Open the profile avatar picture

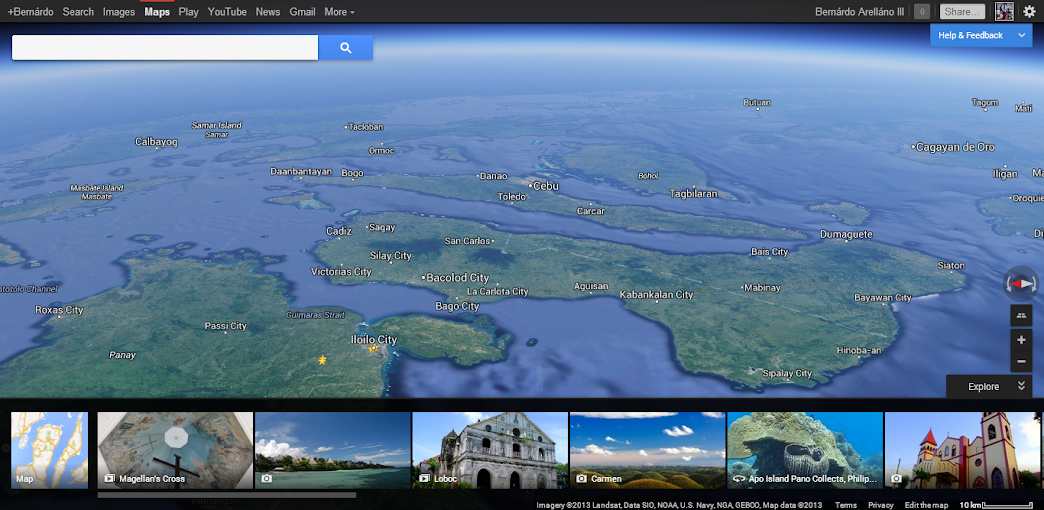tap(1004, 11)
